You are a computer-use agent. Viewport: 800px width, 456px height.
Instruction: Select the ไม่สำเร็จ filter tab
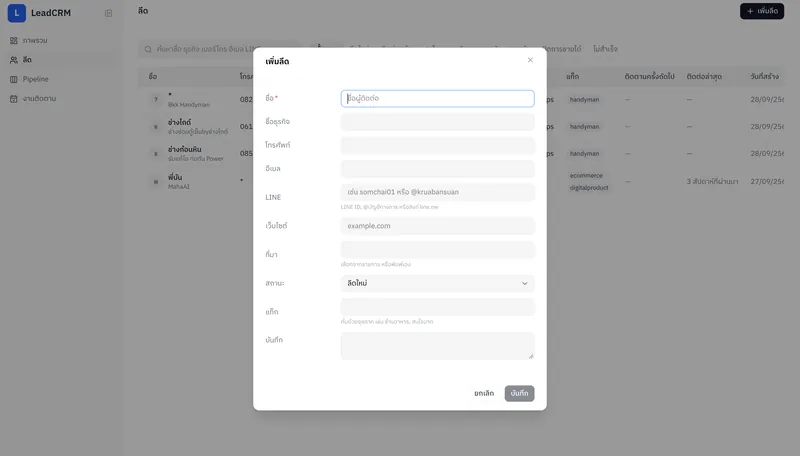click(x=605, y=49)
